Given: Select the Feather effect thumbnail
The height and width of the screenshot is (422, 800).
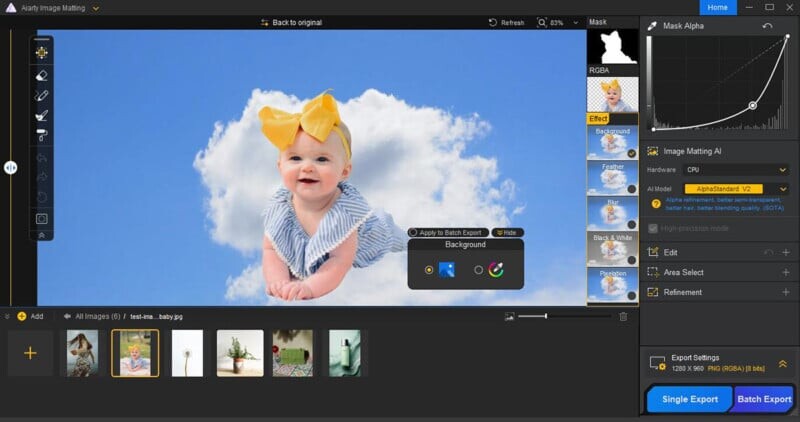Looking at the screenshot, I should point(611,178).
